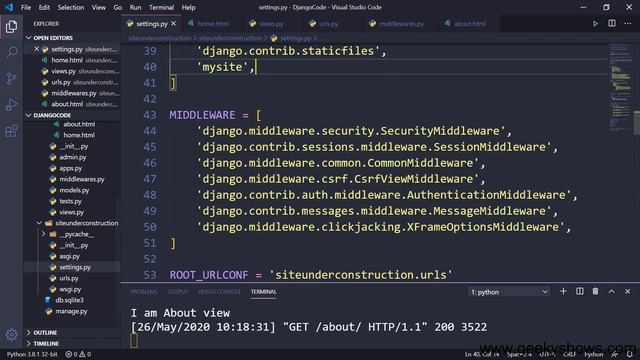
Task: Open the Edit menu
Action: click(44, 7)
